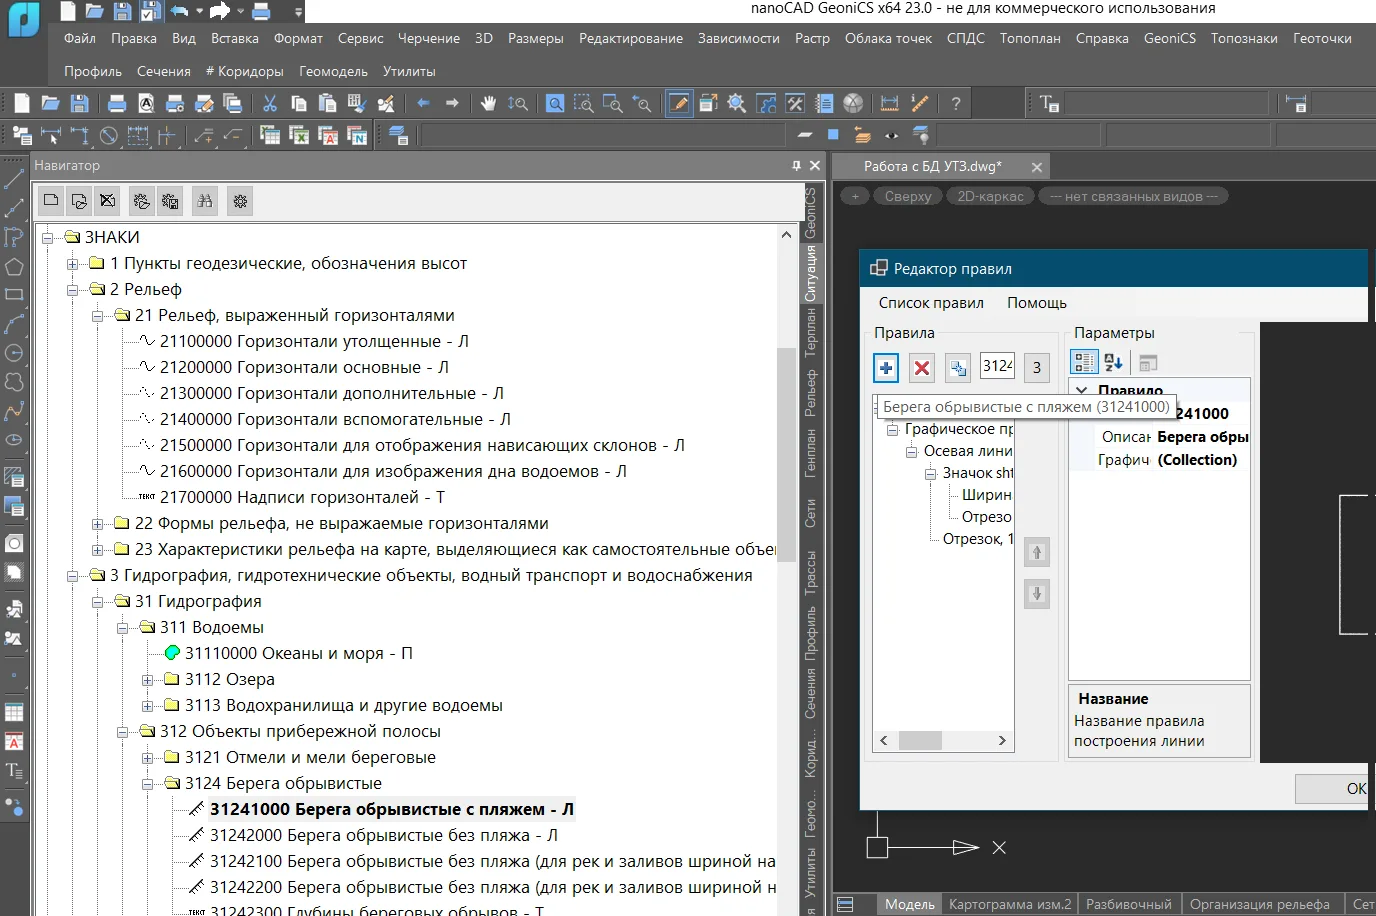Collapse the 21 Рельеф горизонталями node

(98, 316)
